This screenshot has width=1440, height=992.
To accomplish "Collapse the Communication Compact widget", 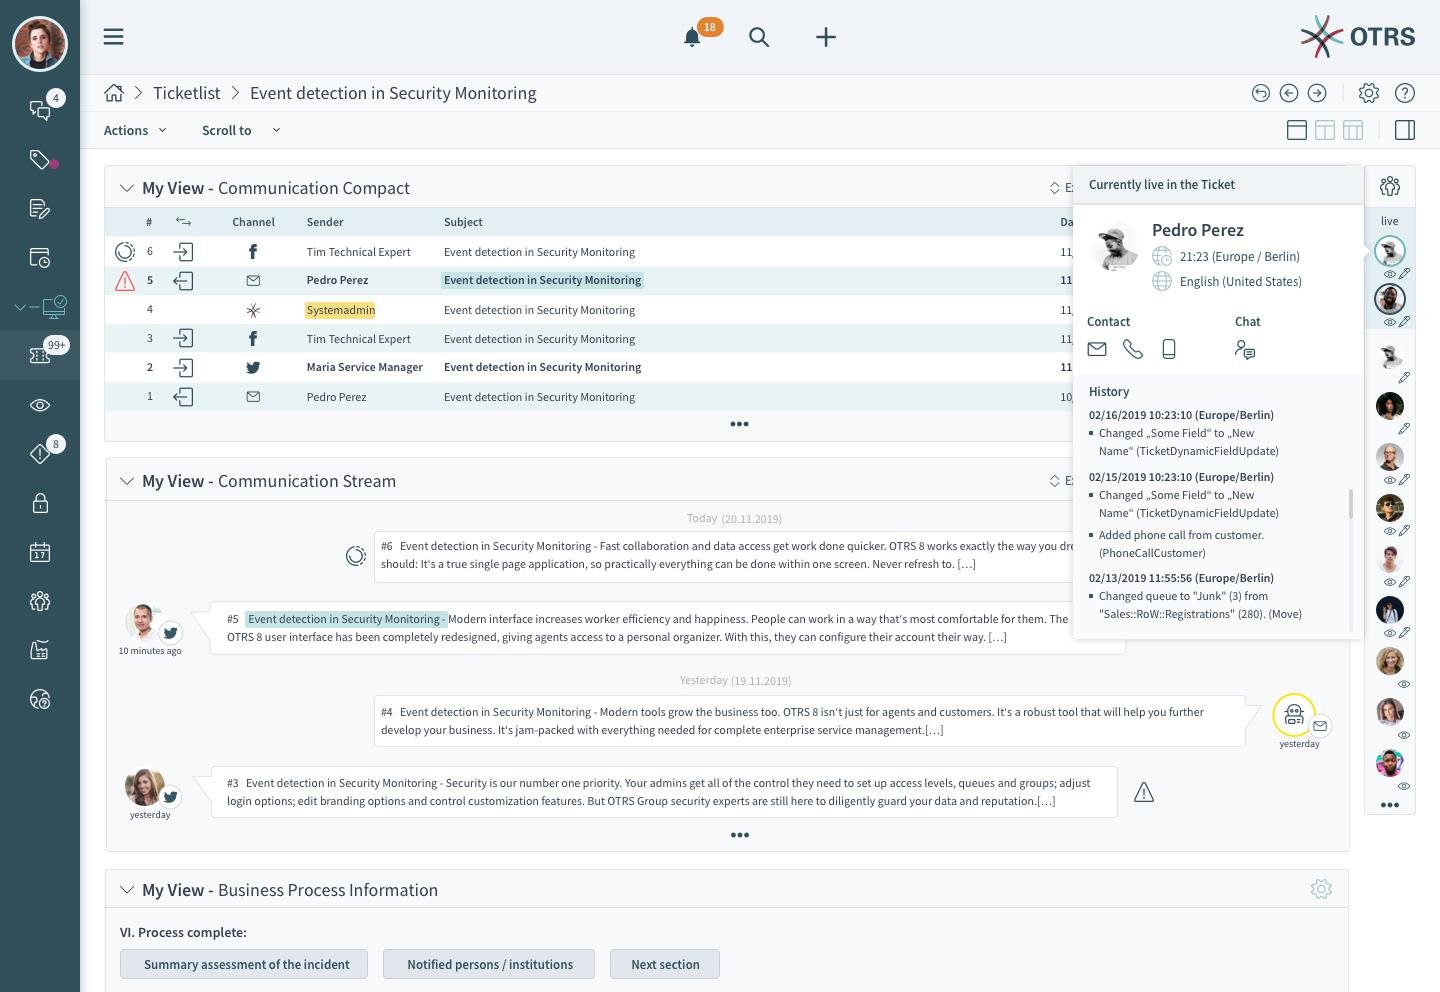I will [126, 188].
